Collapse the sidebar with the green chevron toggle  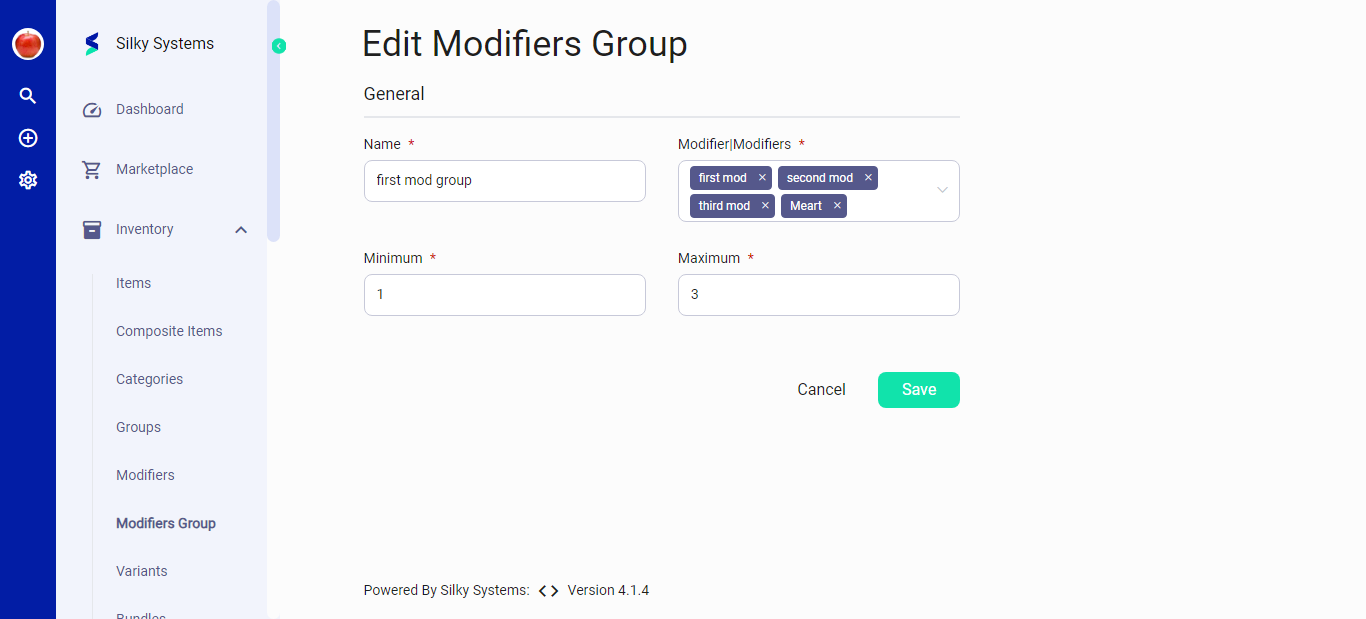click(278, 45)
